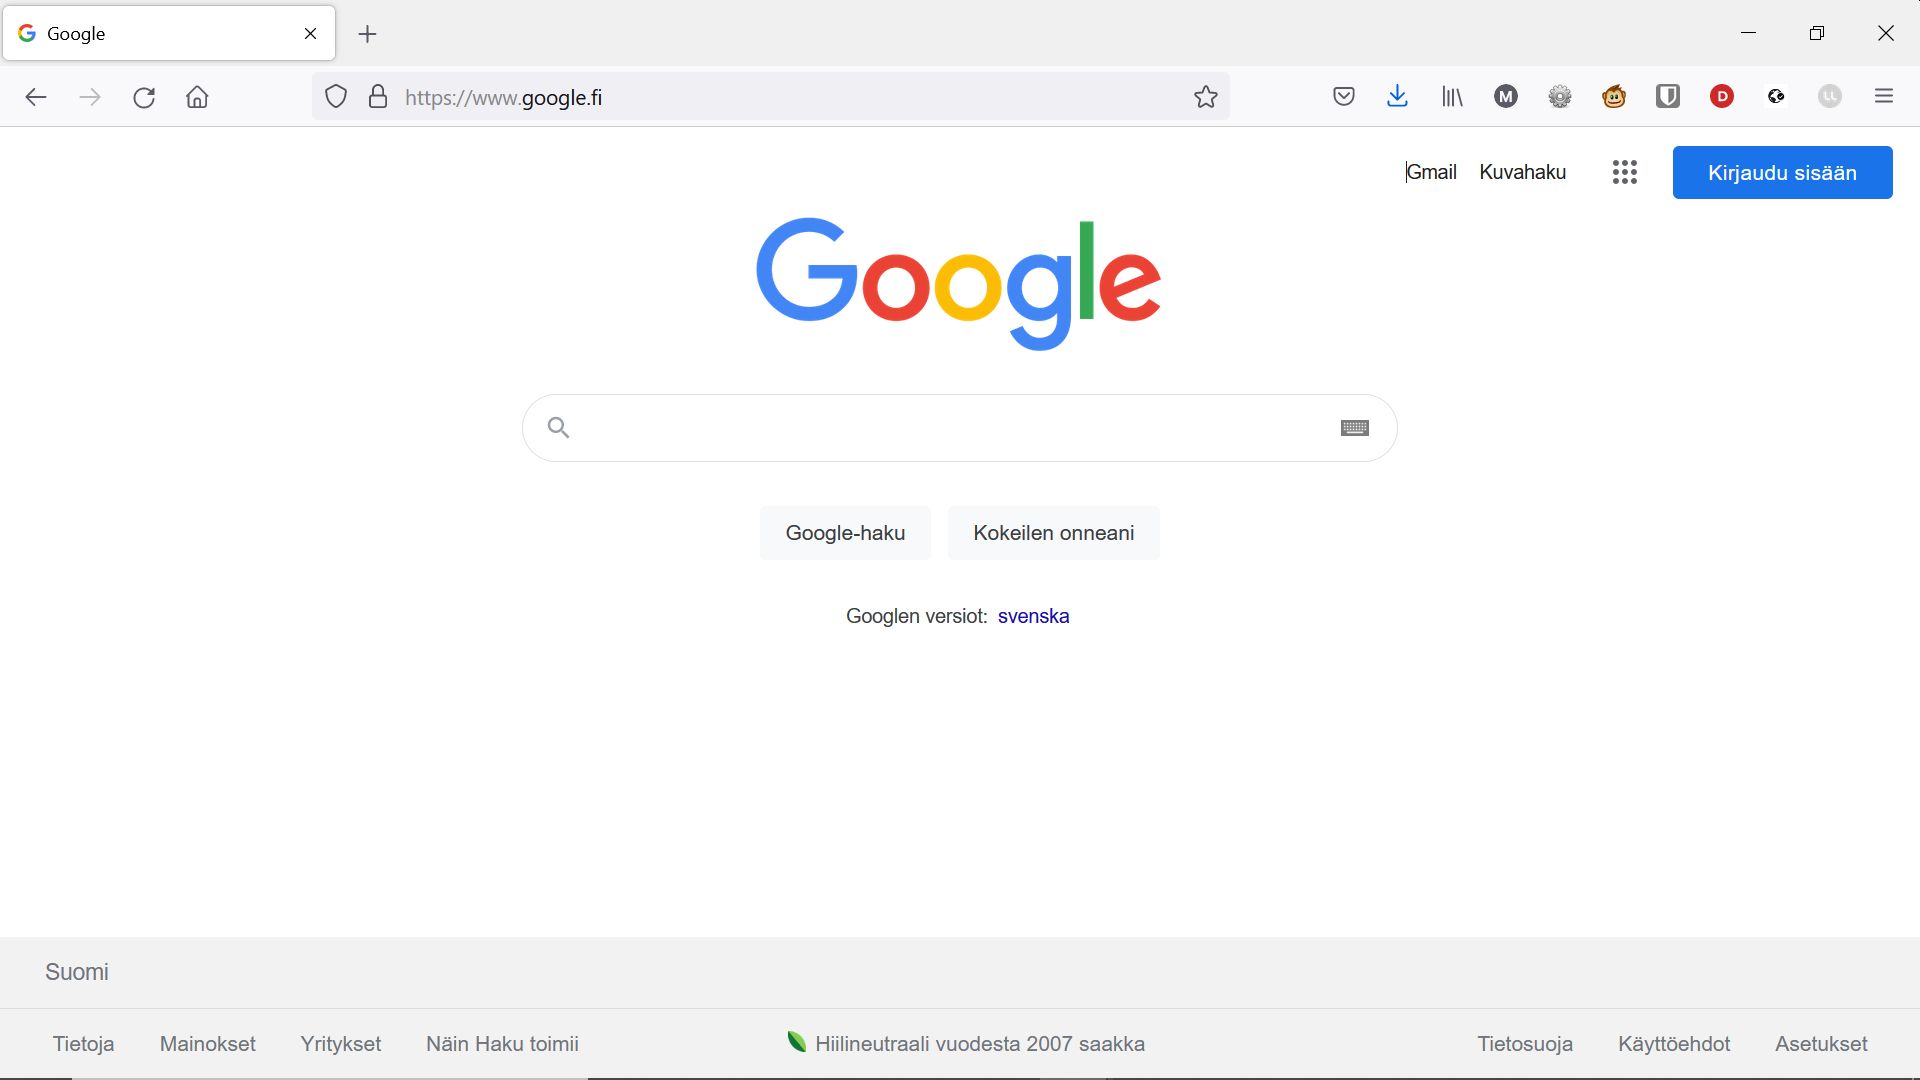The height and width of the screenshot is (1080, 1920).
Task: Open the U shield extension
Action: click(x=1668, y=97)
